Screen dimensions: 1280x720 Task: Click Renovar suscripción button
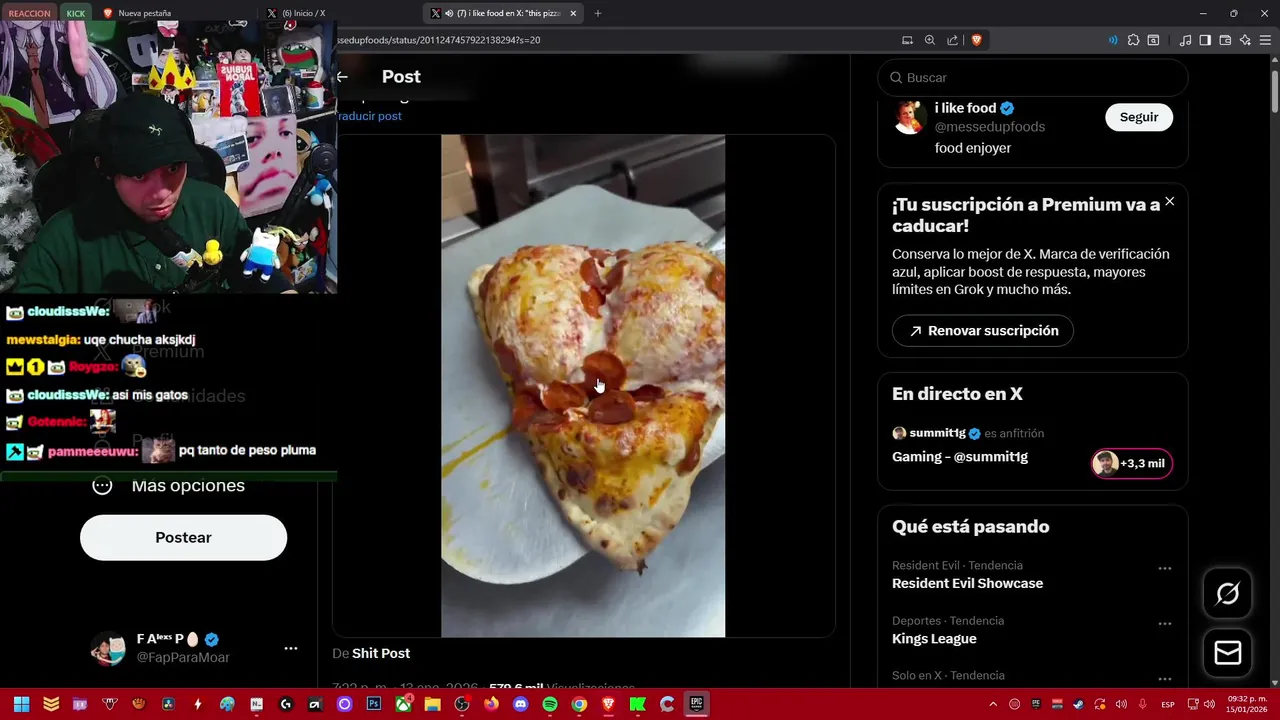tap(982, 330)
